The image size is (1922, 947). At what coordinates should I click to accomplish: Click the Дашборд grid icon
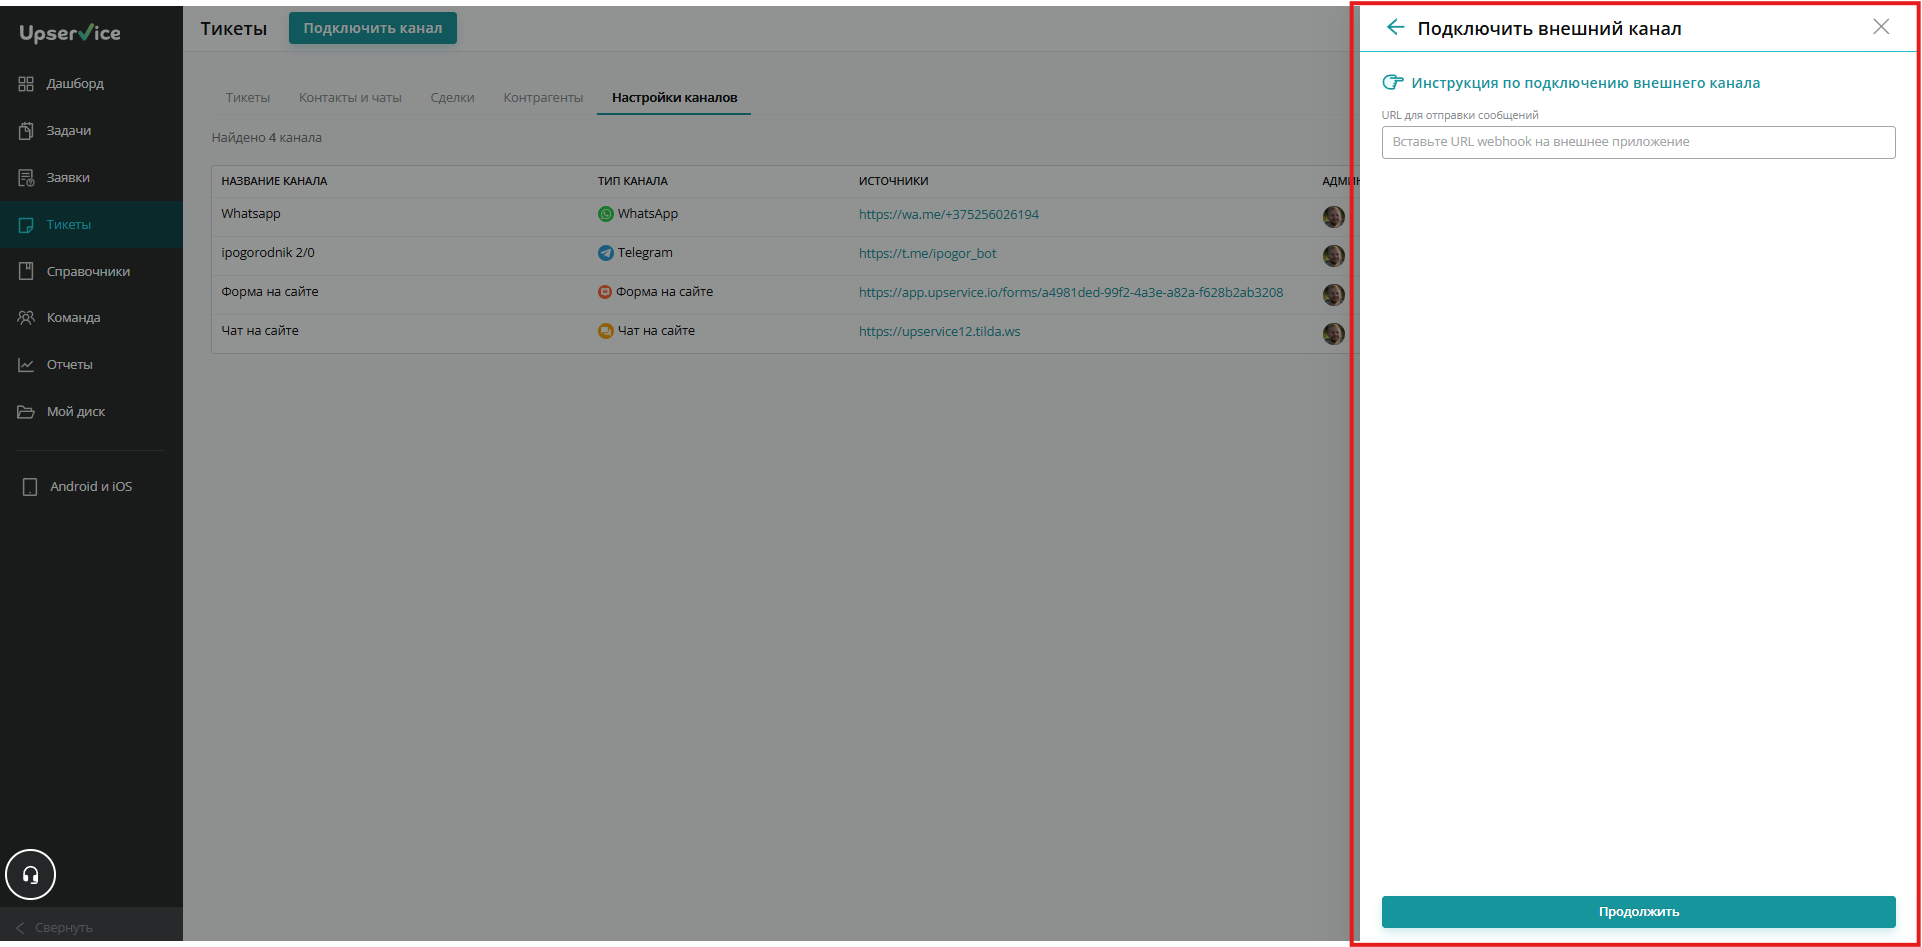[26, 84]
